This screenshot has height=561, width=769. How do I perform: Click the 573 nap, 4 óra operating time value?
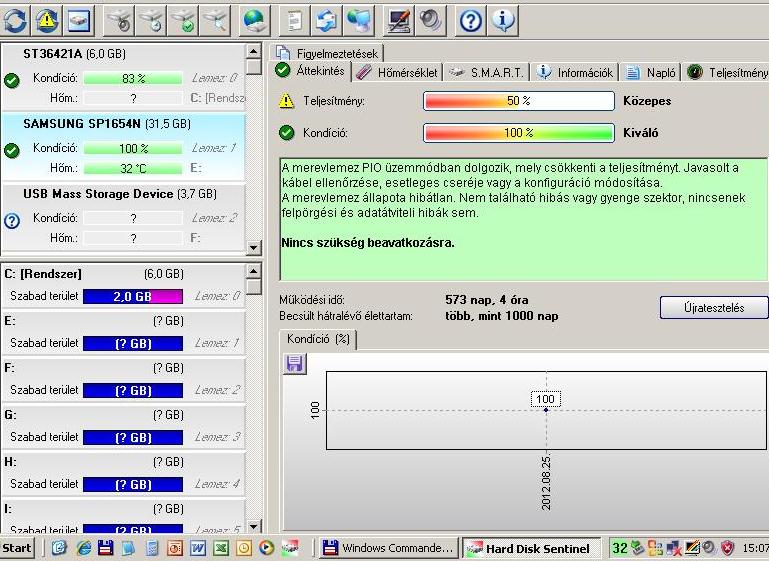(487, 300)
